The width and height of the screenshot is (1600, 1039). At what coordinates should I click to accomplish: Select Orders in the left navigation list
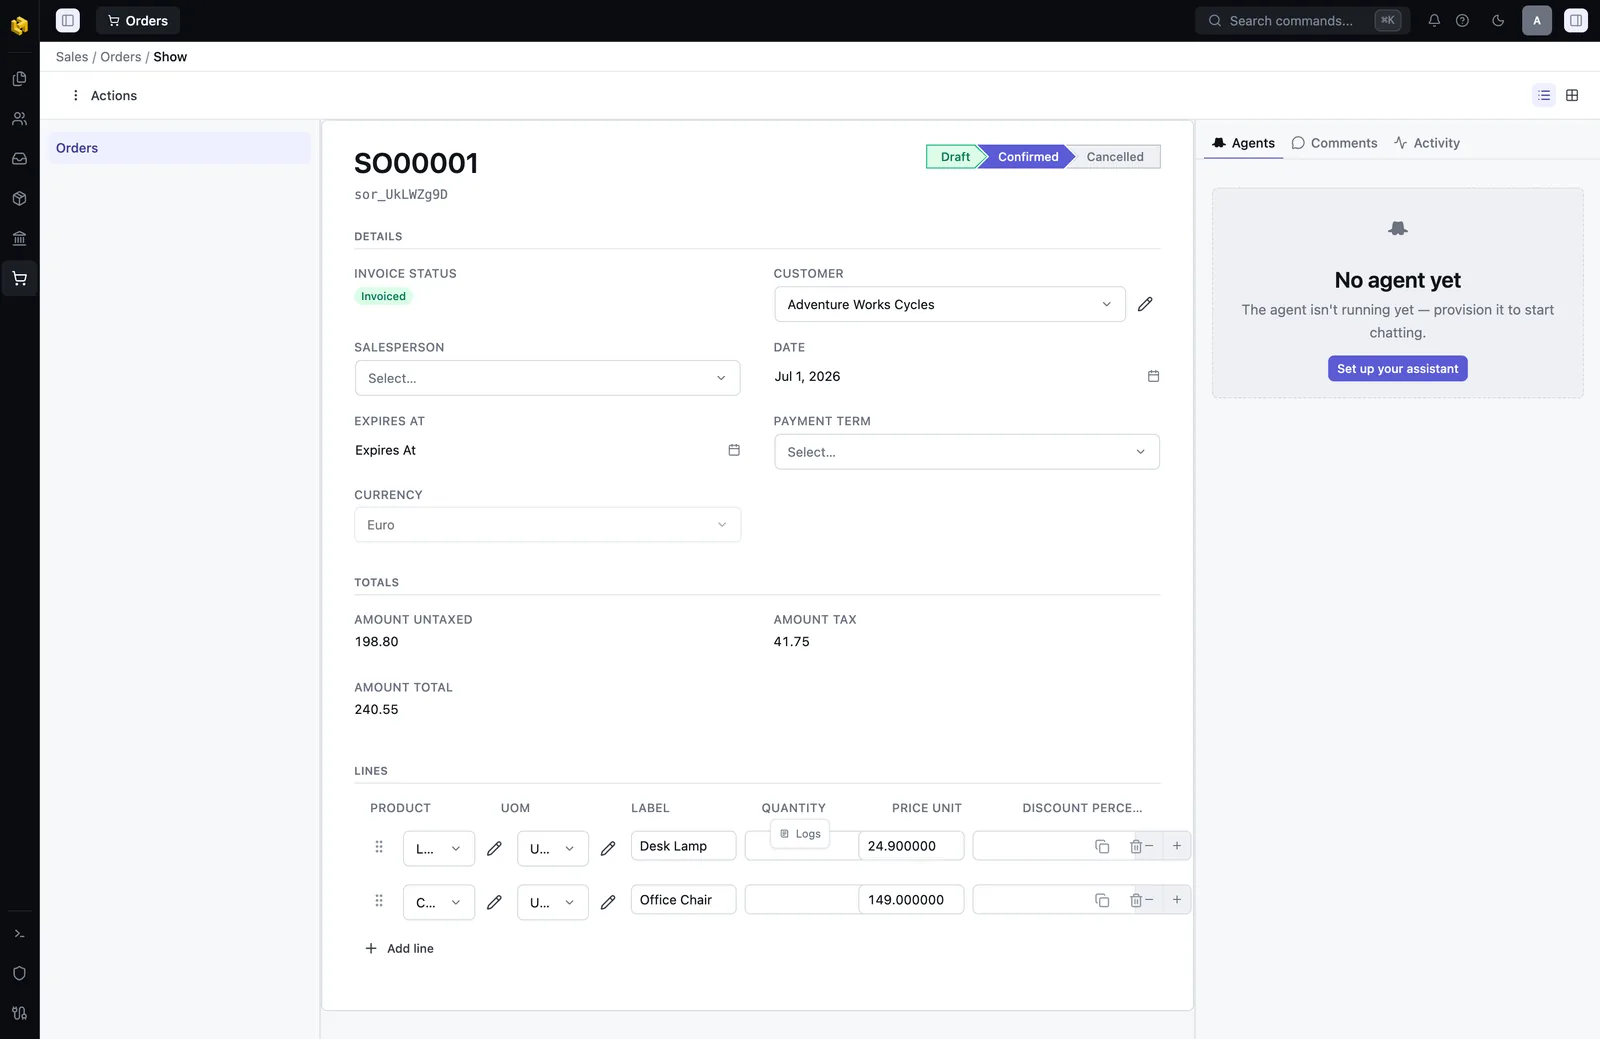(x=179, y=148)
